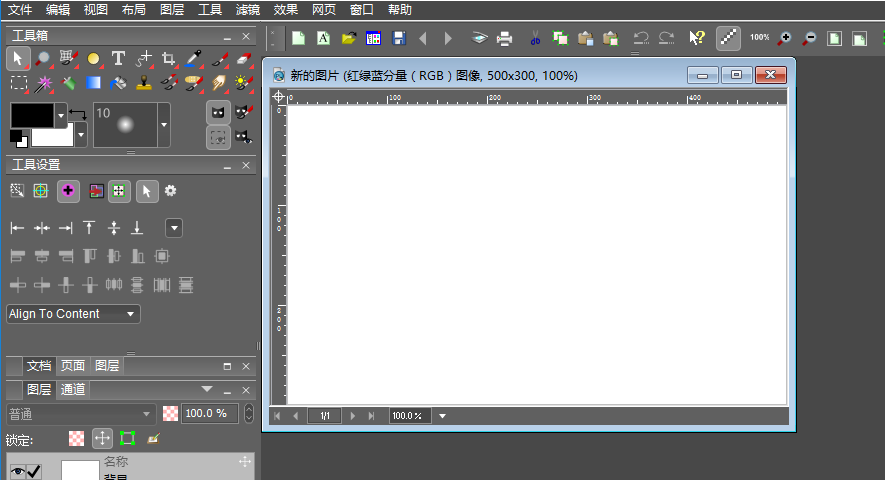Open the Align To Content dropdown

click(73, 314)
